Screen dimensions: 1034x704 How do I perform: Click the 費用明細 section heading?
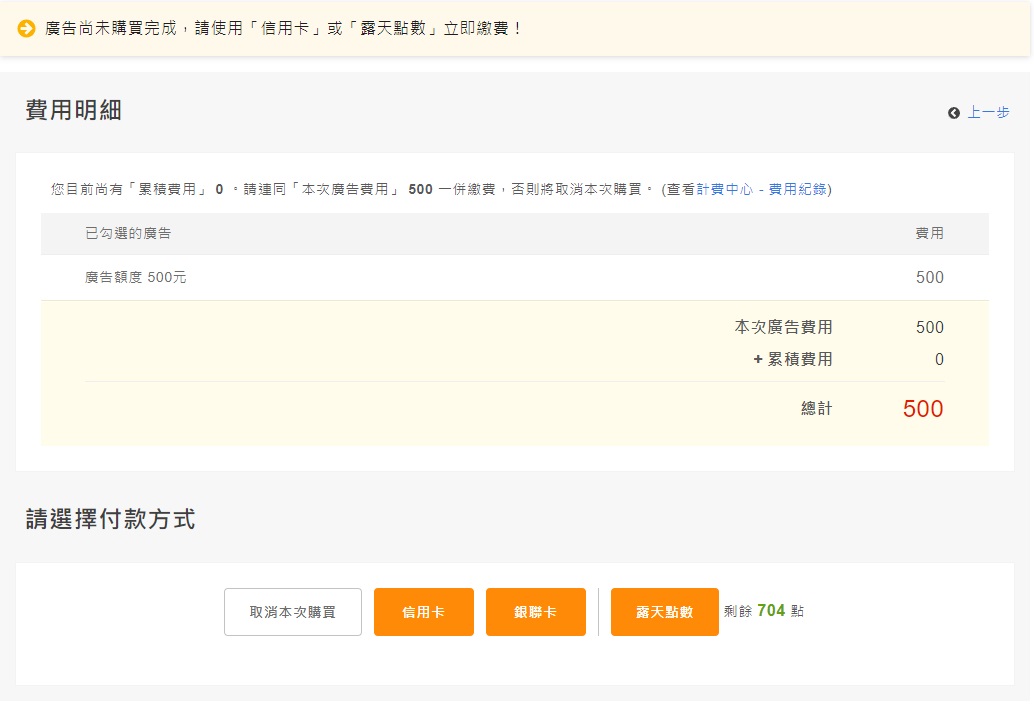click(x=74, y=111)
